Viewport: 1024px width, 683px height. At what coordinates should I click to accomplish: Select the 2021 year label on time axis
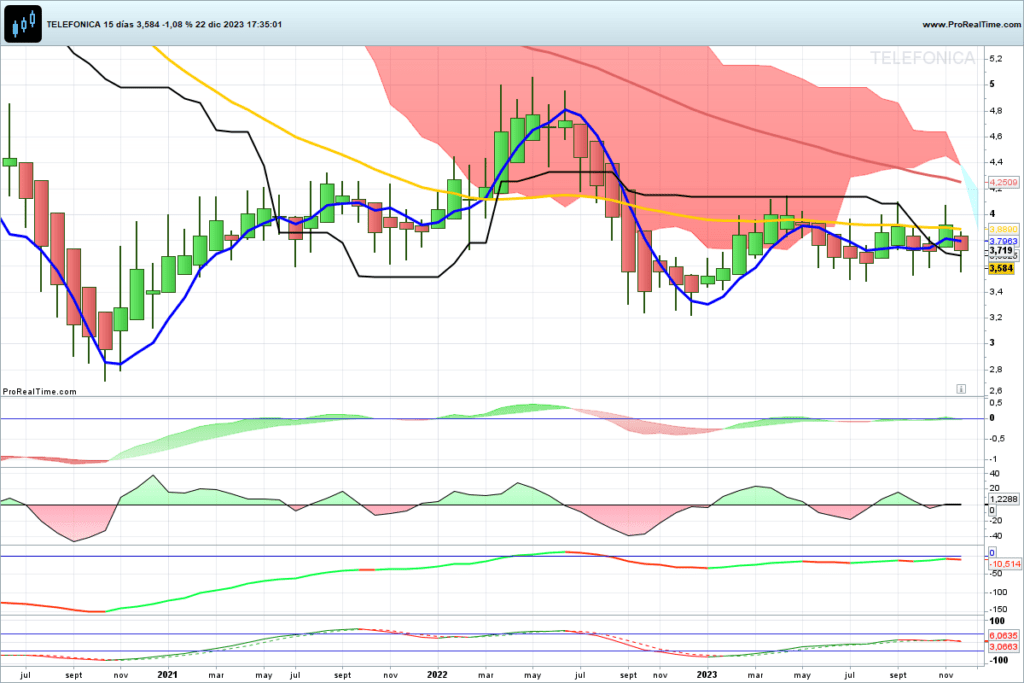click(168, 675)
